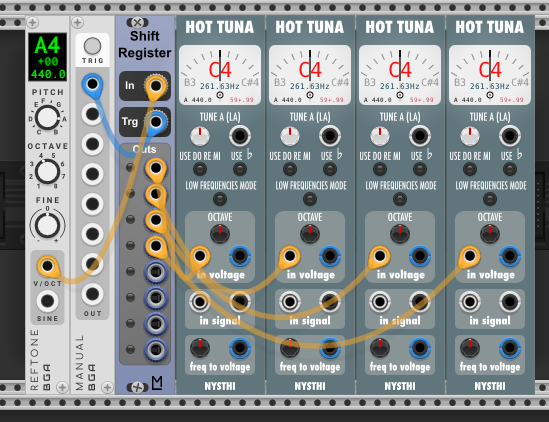Click the first blue-ringed jack below TRIG

pyautogui.click(x=92, y=84)
